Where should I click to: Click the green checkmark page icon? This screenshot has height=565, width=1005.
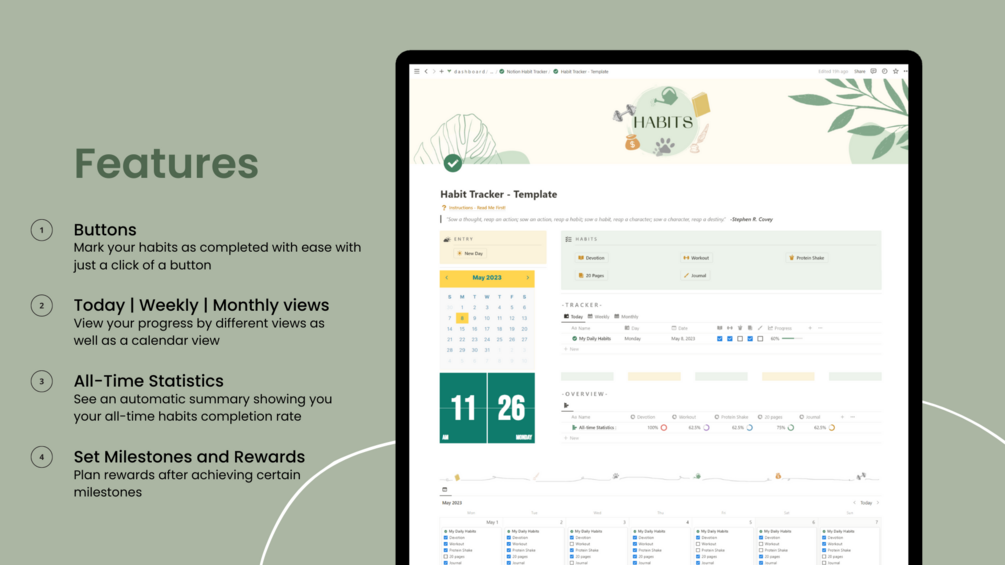click(453, 163)
